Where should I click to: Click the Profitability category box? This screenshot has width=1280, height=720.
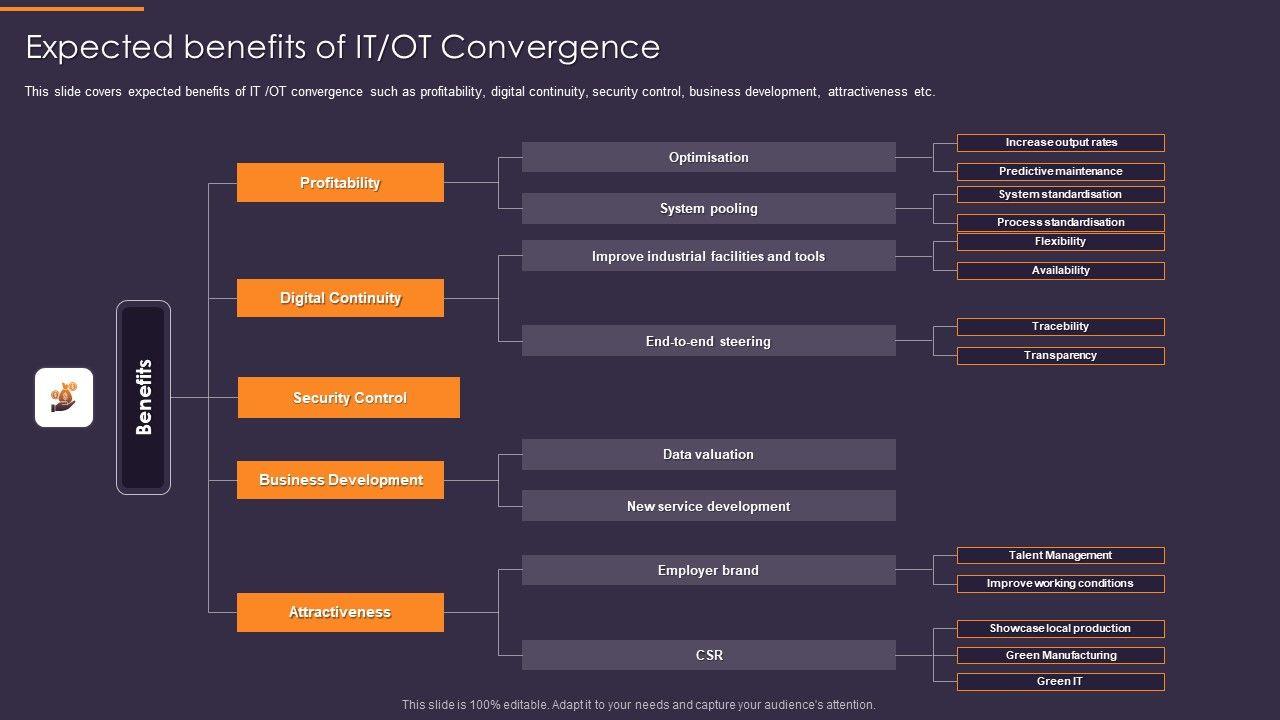[x=340, y=183]
